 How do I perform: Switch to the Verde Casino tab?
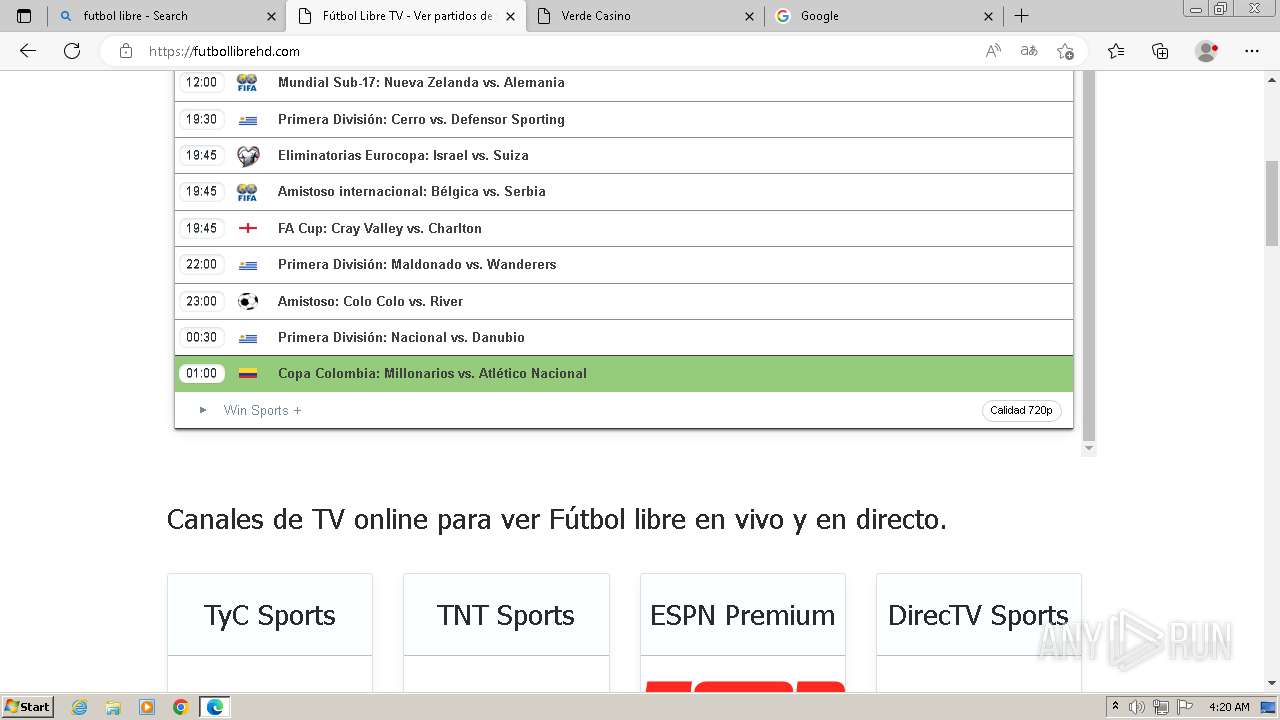tap(644, 16)
